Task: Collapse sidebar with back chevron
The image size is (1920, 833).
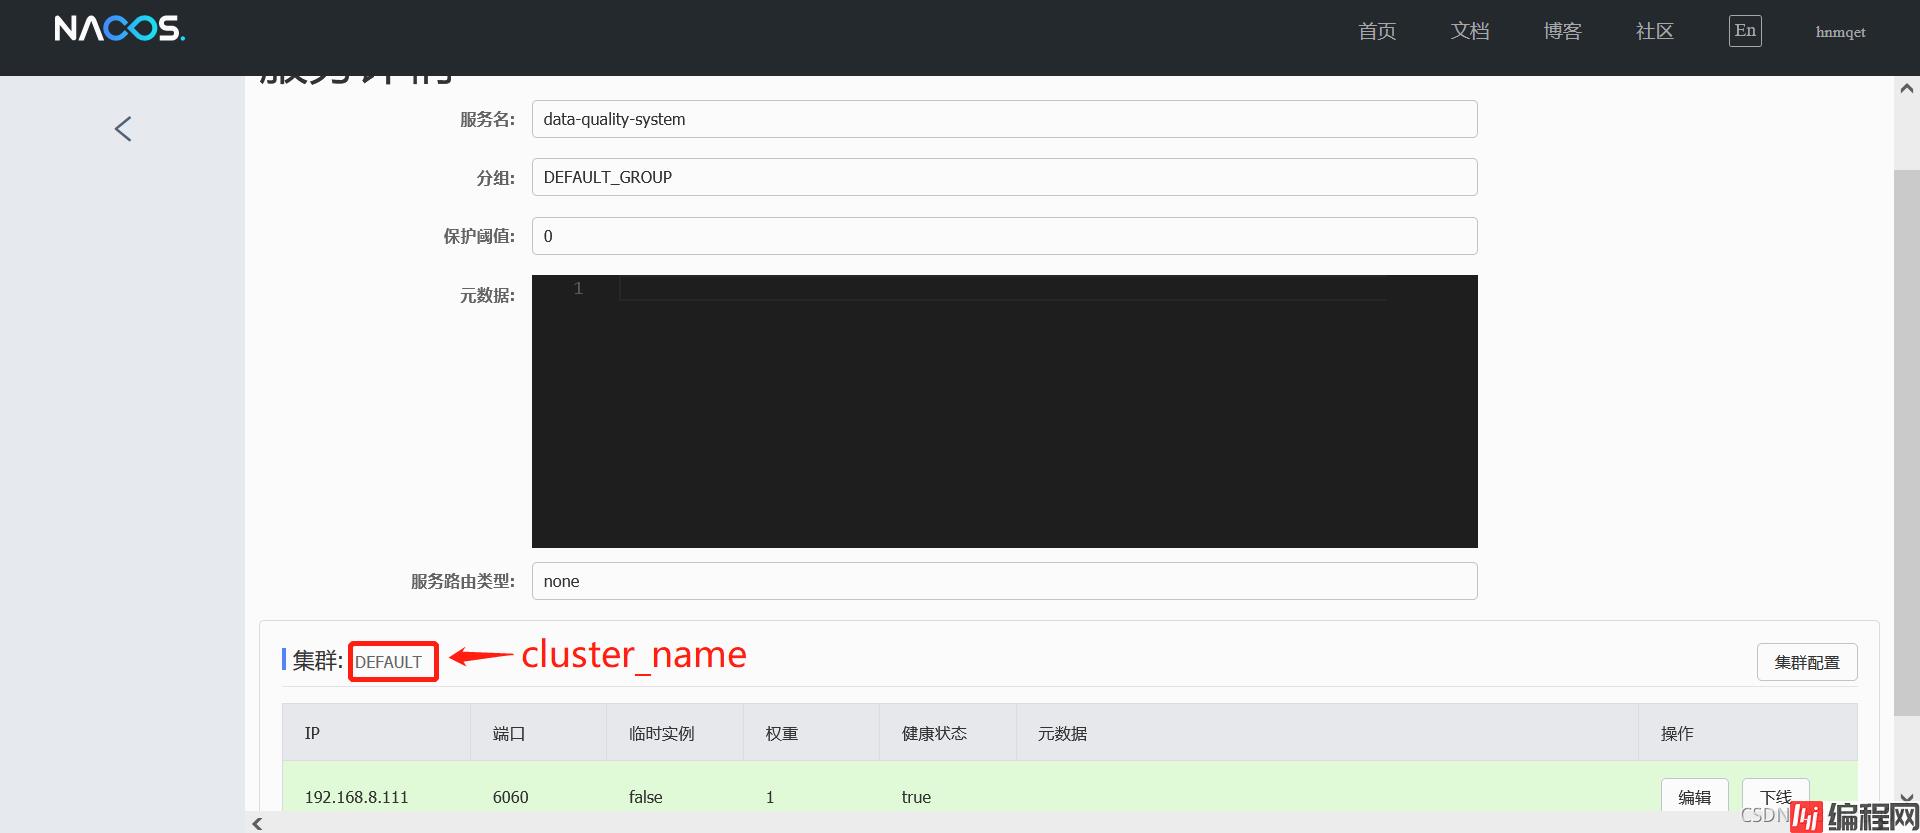Action: tap(123, 129)
